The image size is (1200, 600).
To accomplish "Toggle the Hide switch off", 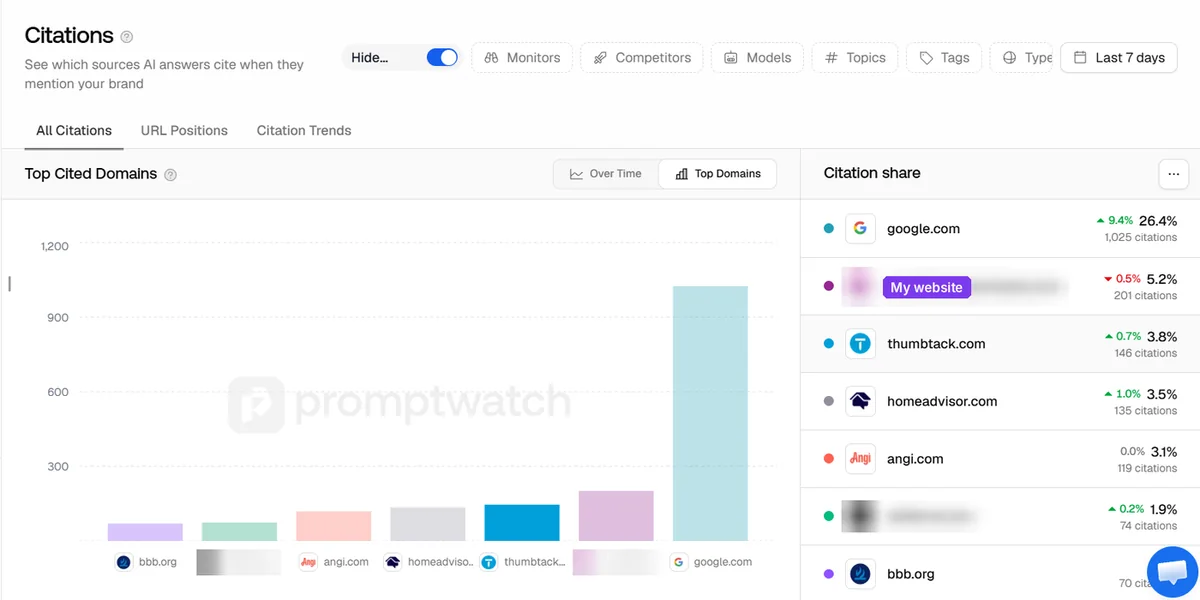I will [x=442, y=58].
